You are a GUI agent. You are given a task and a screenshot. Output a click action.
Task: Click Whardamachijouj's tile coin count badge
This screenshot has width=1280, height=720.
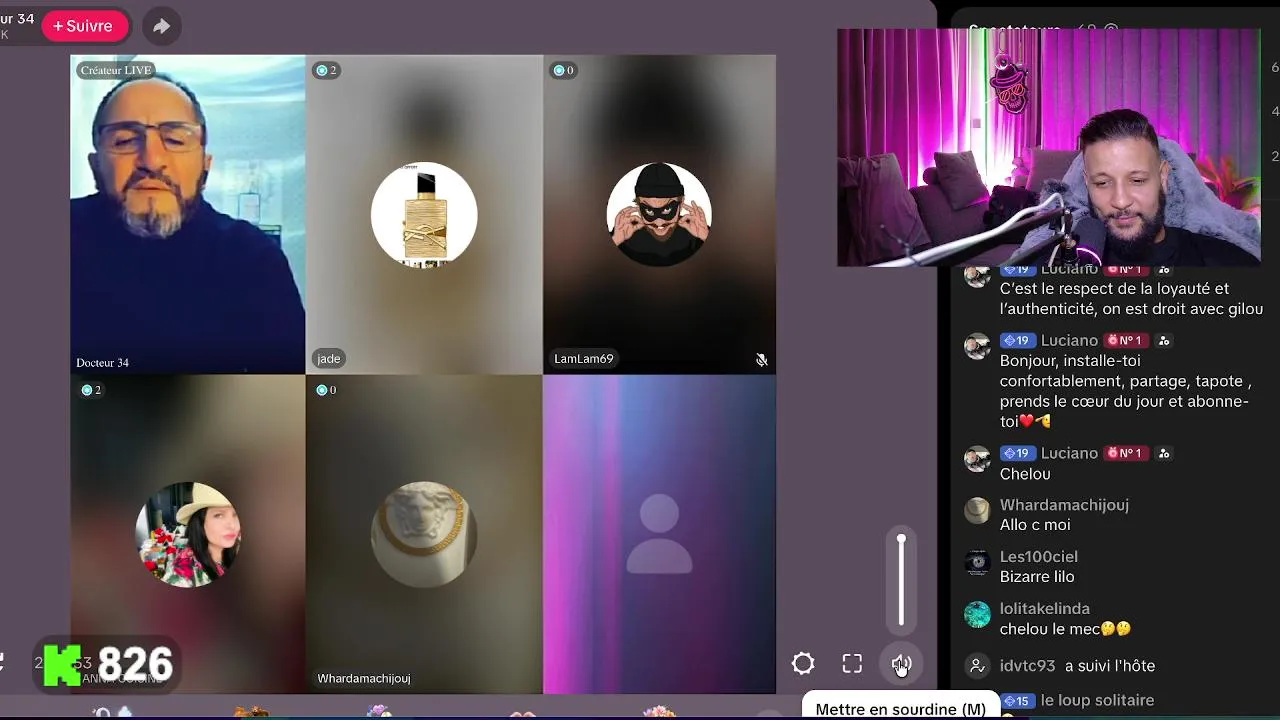(x=326, y=390)
